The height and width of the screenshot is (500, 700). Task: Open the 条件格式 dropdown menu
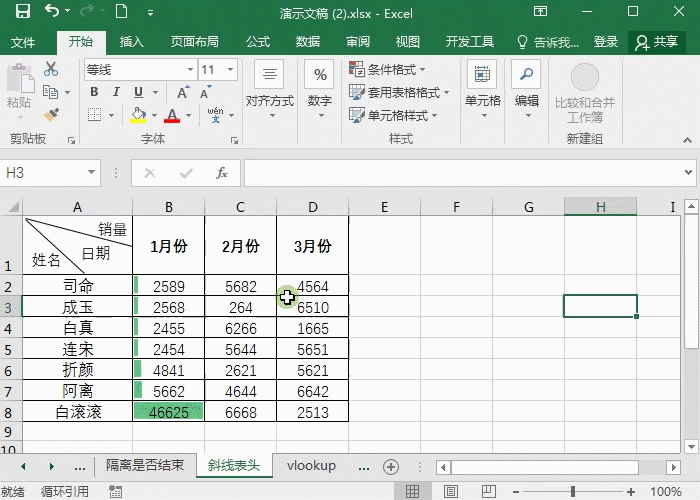[x=388, y=70]
